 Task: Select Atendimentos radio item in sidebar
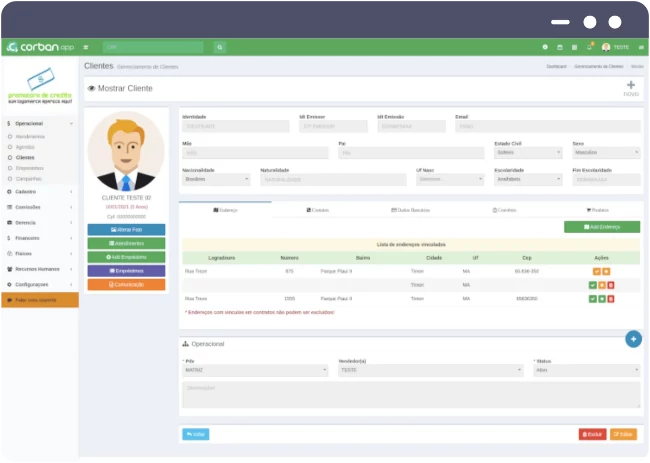coord(30,136)
